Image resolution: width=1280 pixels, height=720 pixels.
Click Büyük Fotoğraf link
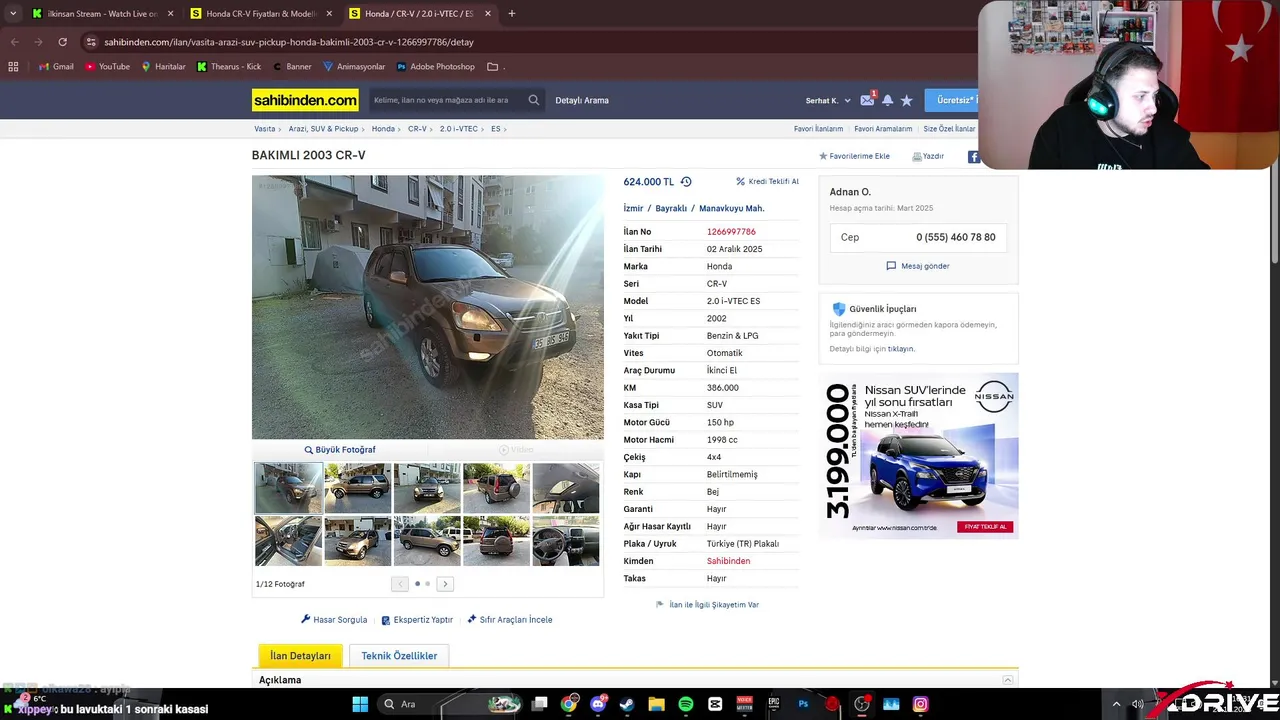click(340, 450)
